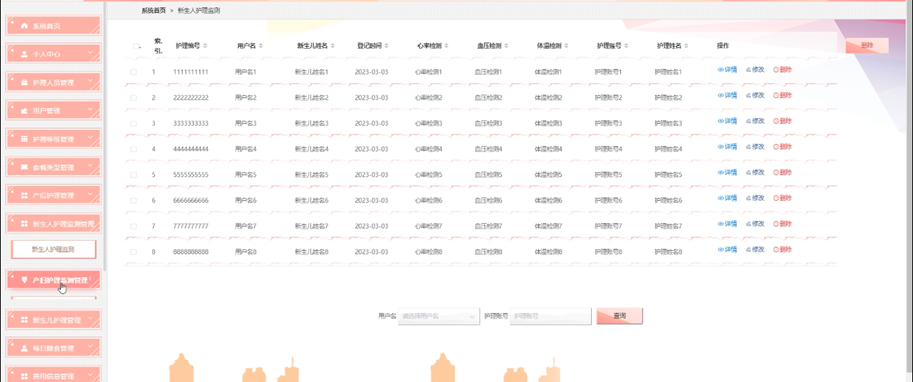Screen dimensions: 913x382
Task: Expand 护理等级管理 sidebar chevron
Action: click(x=90, y=138)
